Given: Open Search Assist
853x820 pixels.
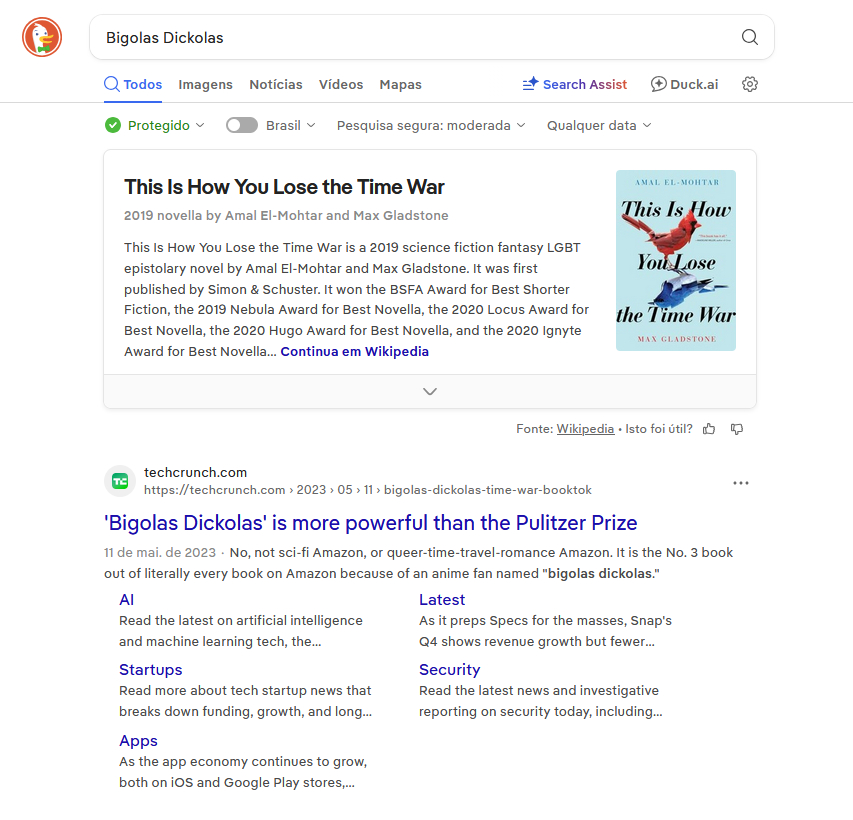Looking at the screenshot, I should pos(575,85).
